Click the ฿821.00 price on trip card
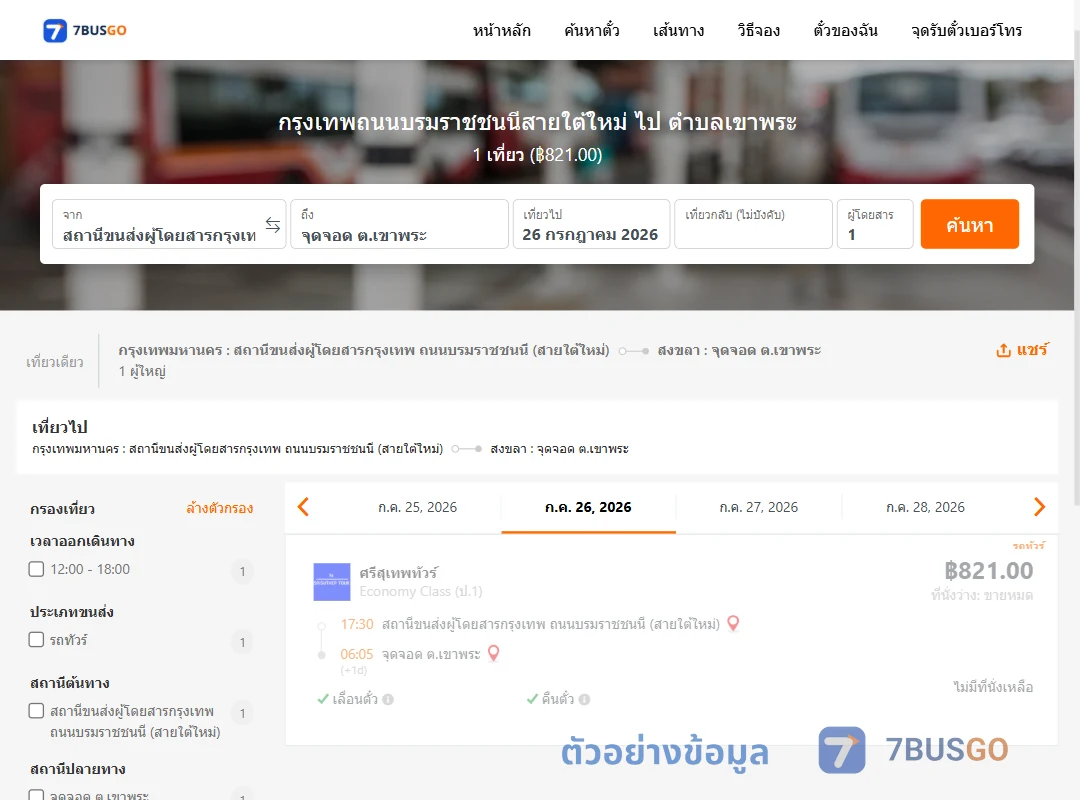The image size is (1080, 800). (988, 571)
